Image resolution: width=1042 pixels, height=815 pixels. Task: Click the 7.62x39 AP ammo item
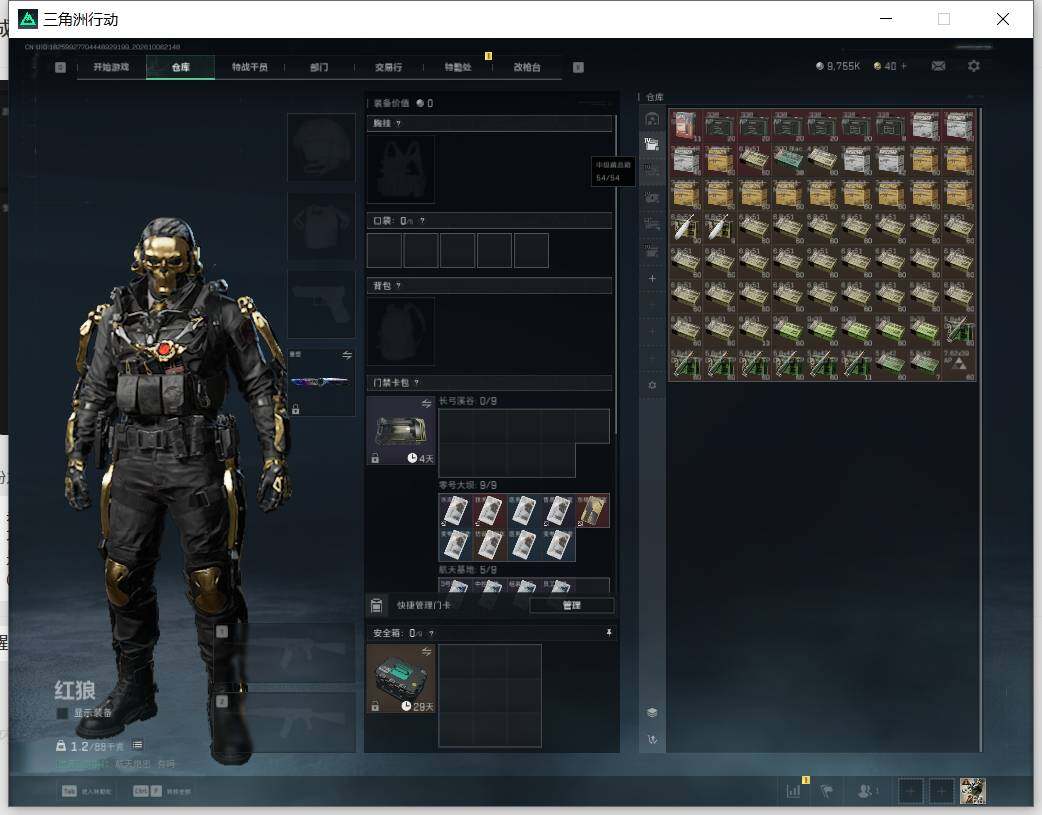tap(959, 364)
